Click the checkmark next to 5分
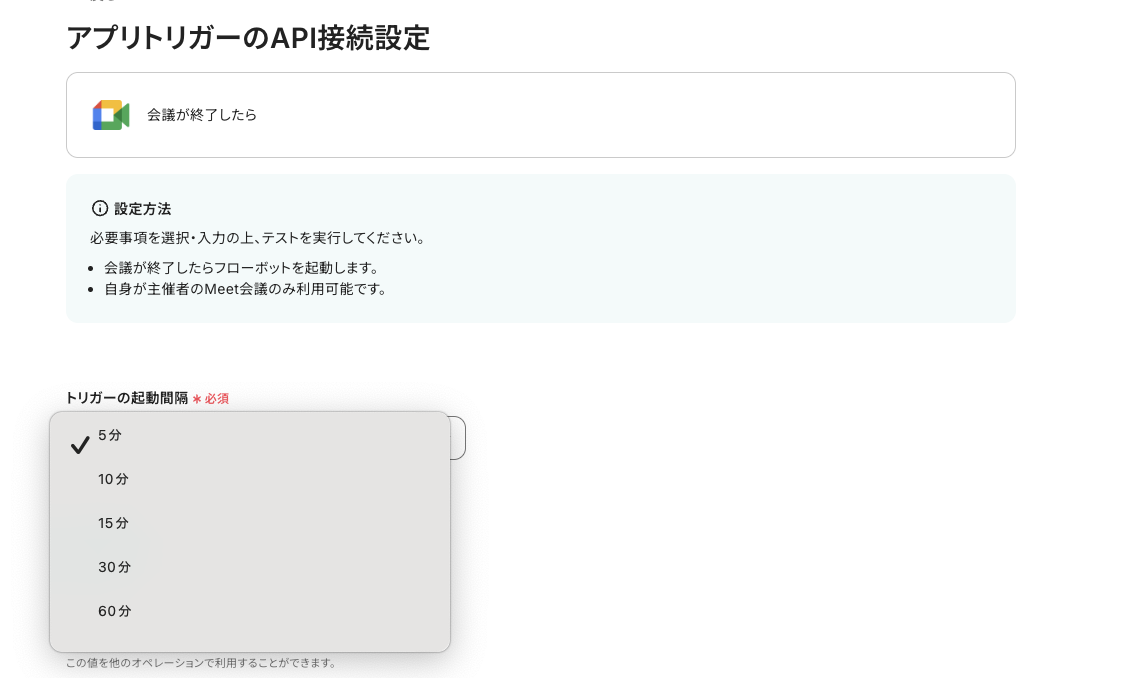 point(80,444)
